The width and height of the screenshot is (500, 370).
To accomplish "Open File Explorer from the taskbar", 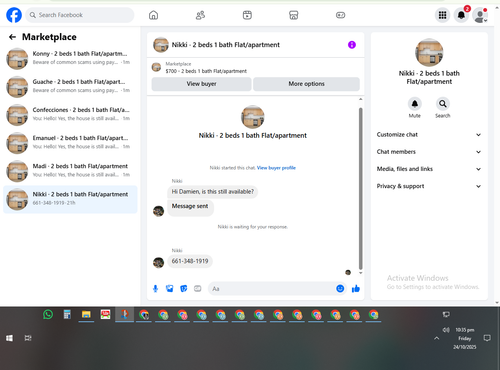I will click(86, 314).
